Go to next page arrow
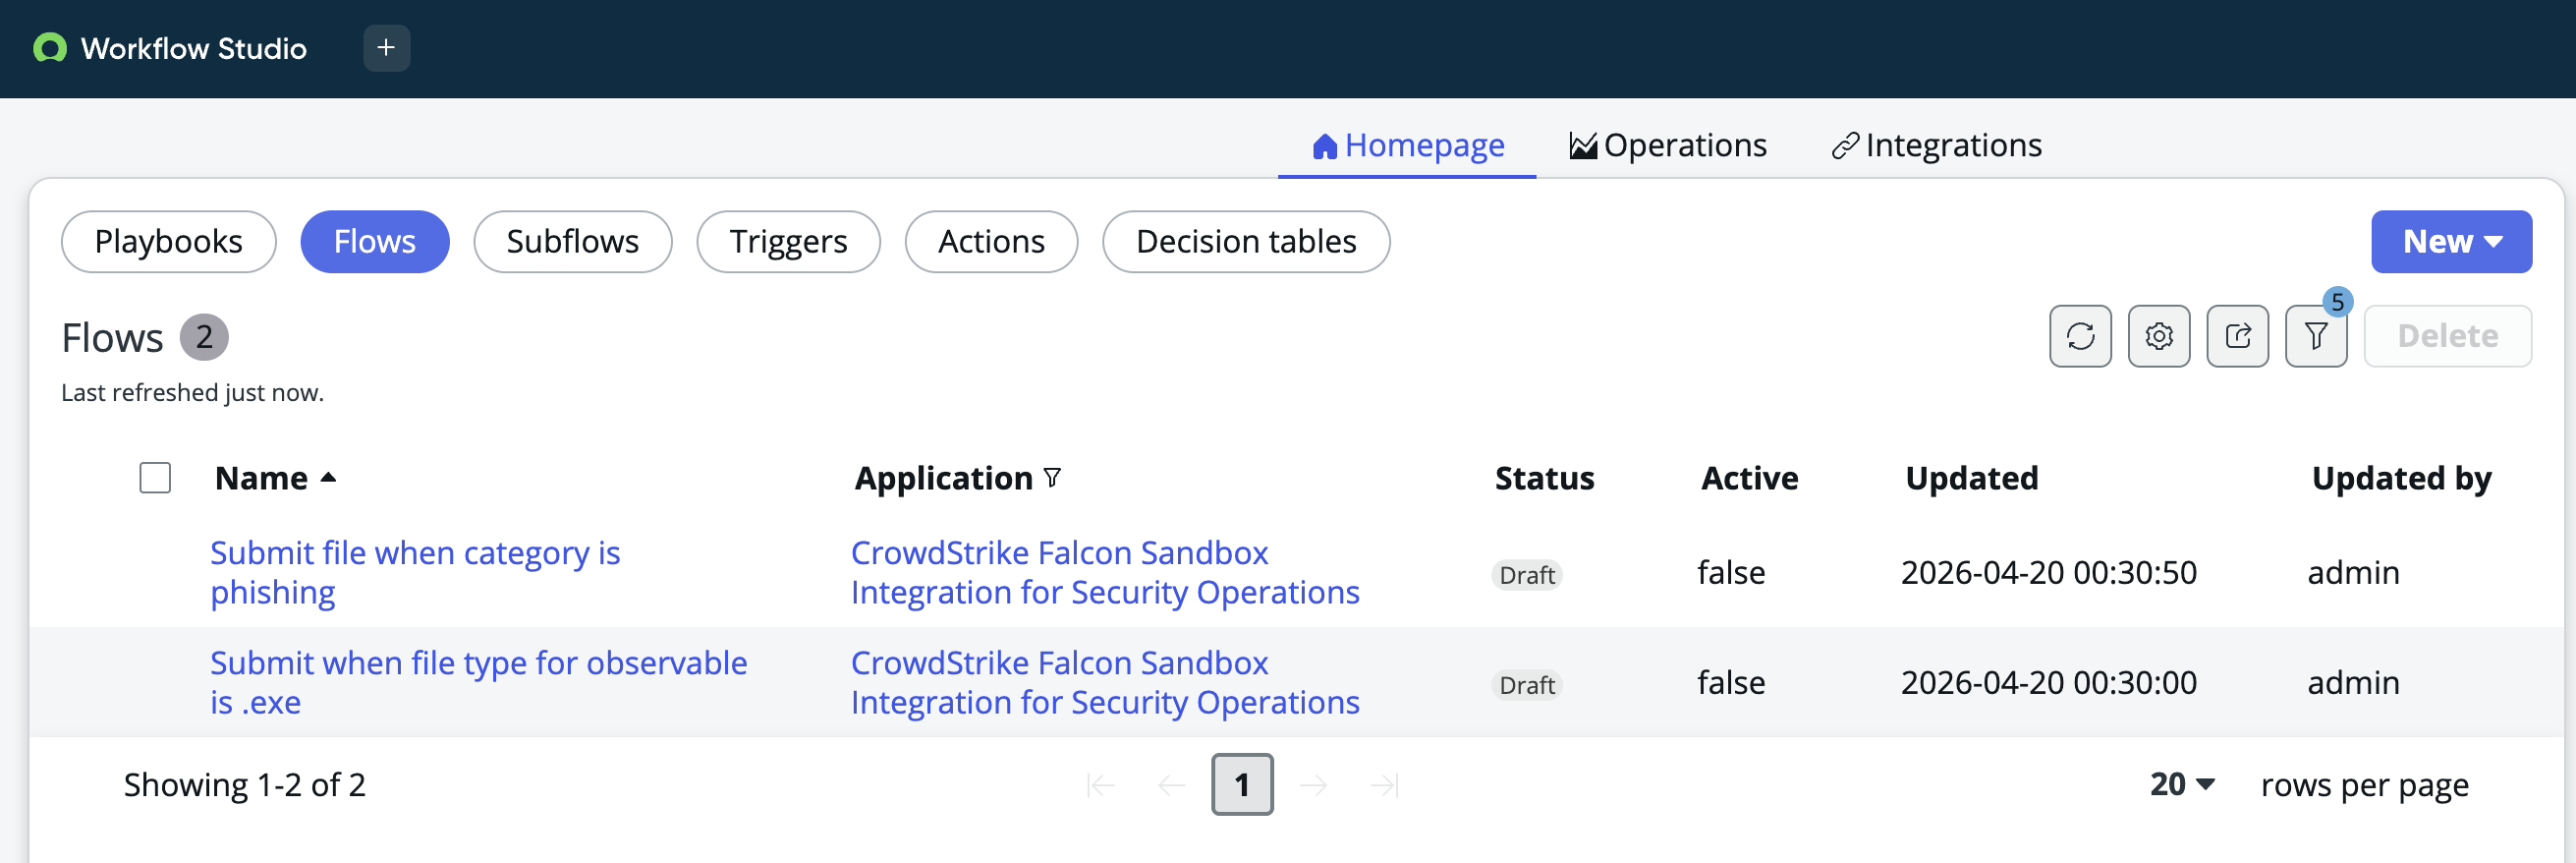This screenshot has height=863, width=2576. click(x=1313, y=785)
